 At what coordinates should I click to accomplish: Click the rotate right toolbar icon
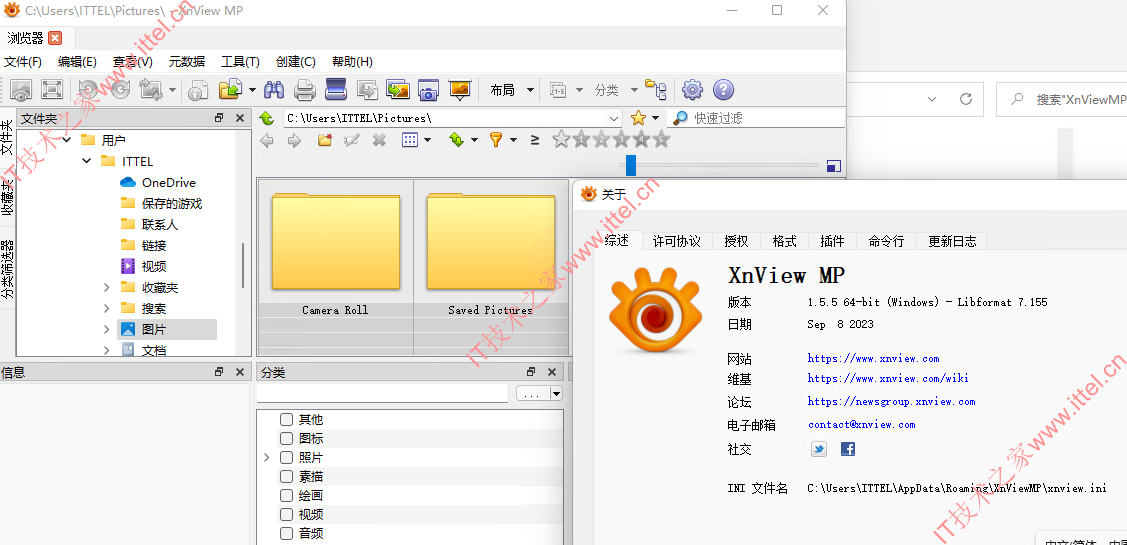click(x=120, y=90)
